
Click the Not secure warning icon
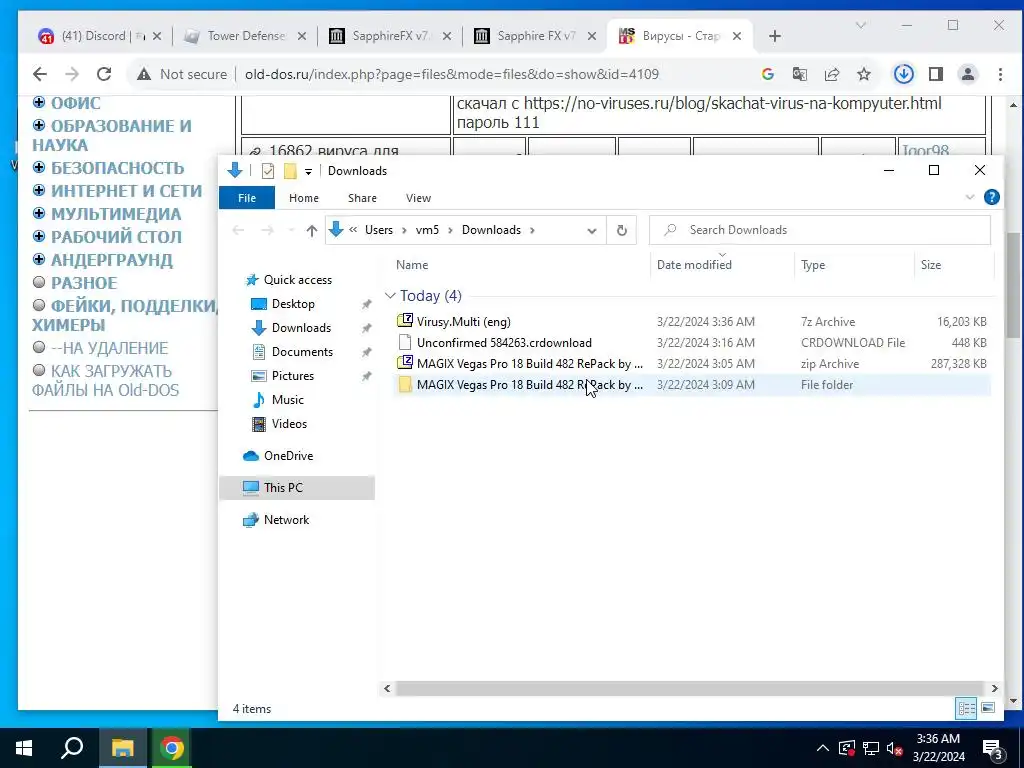click(x=144, y=74)
